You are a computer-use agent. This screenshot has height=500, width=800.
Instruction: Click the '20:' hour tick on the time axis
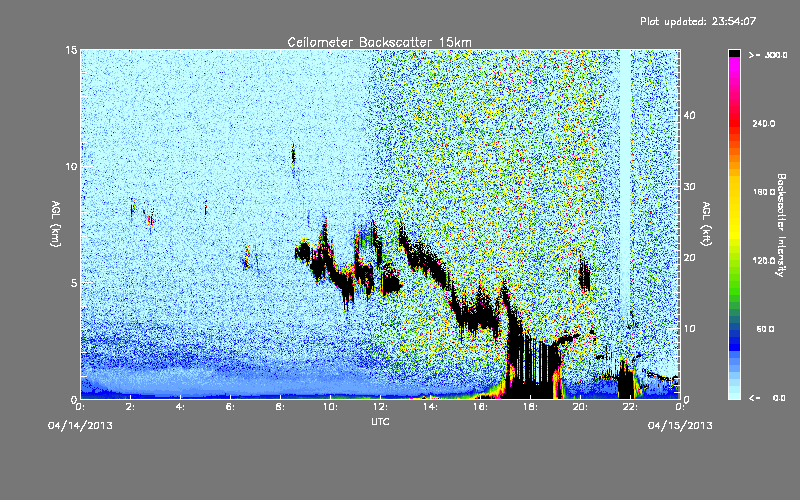pyautogui.click(x=581, y=407)
